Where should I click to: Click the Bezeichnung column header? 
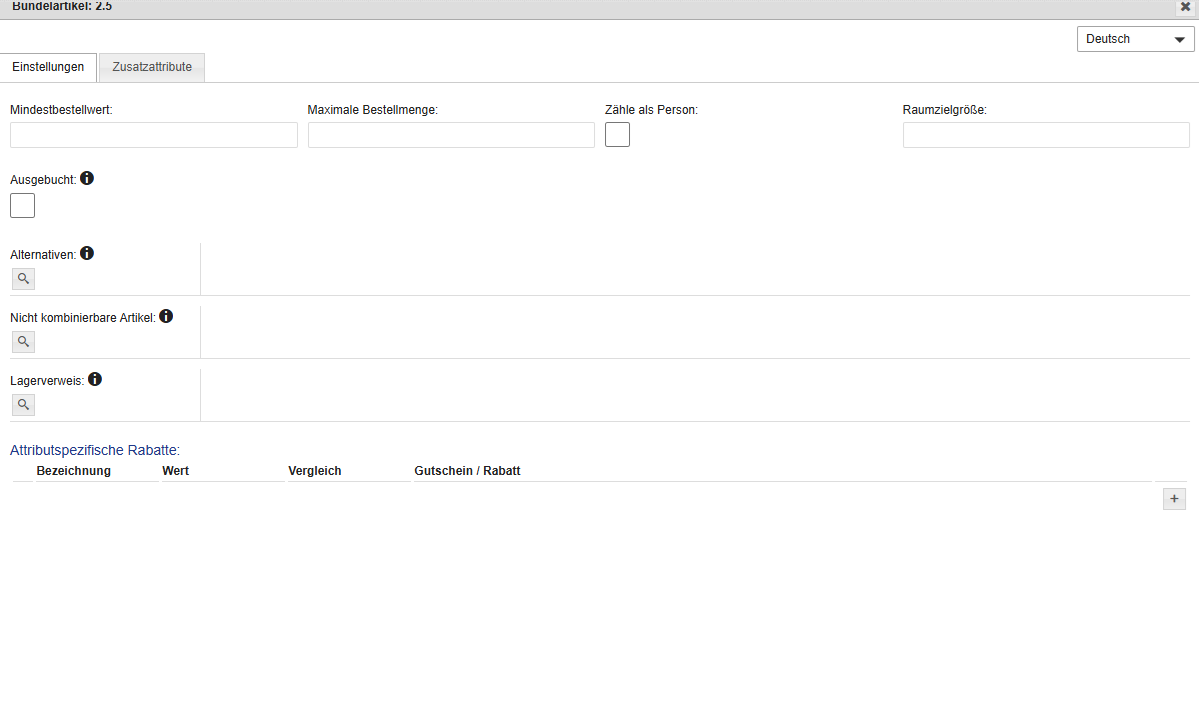click(74, 471)
